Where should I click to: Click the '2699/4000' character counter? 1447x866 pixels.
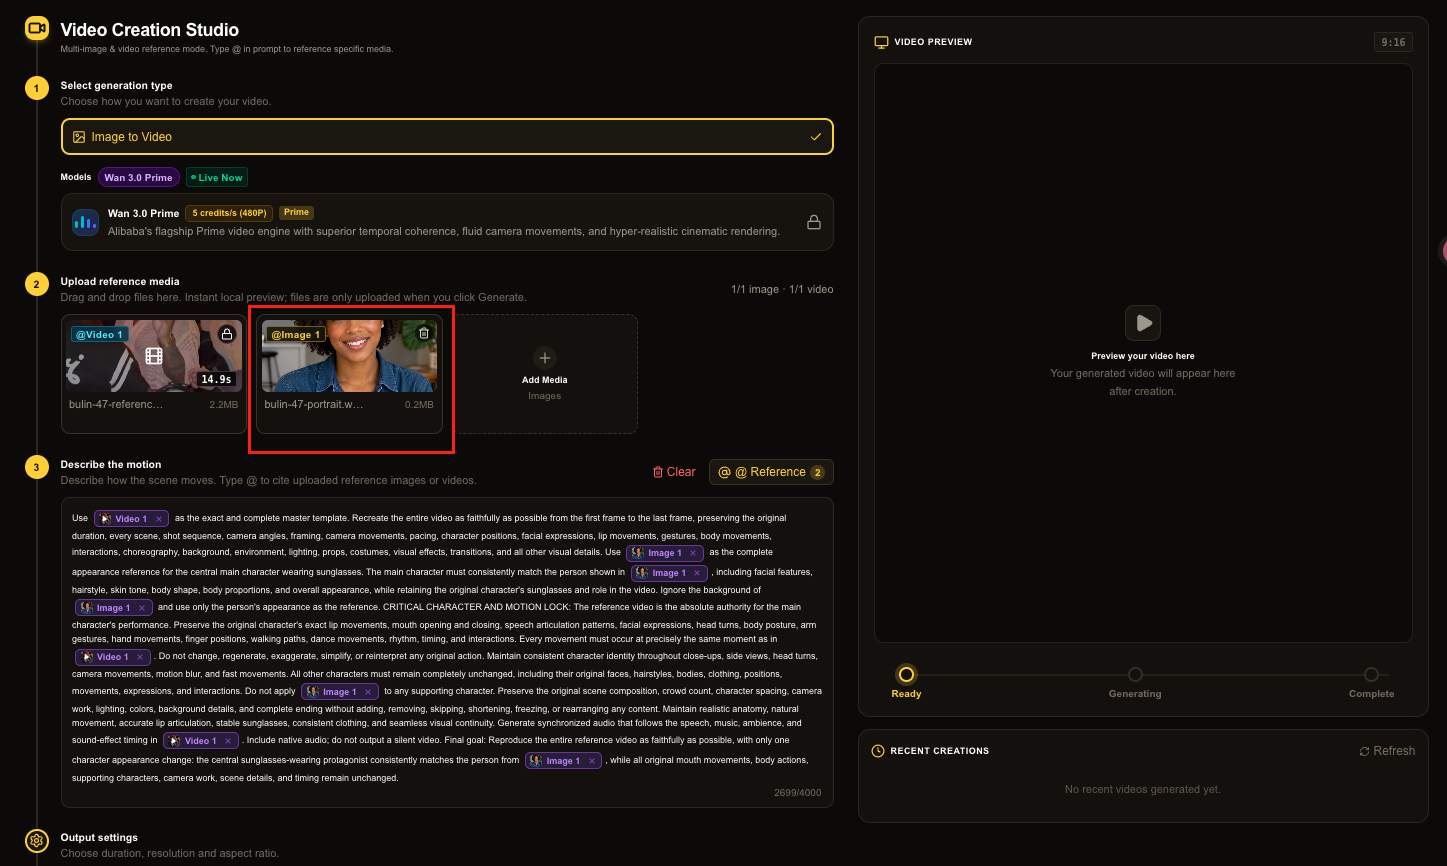click(x=798, y=793)
